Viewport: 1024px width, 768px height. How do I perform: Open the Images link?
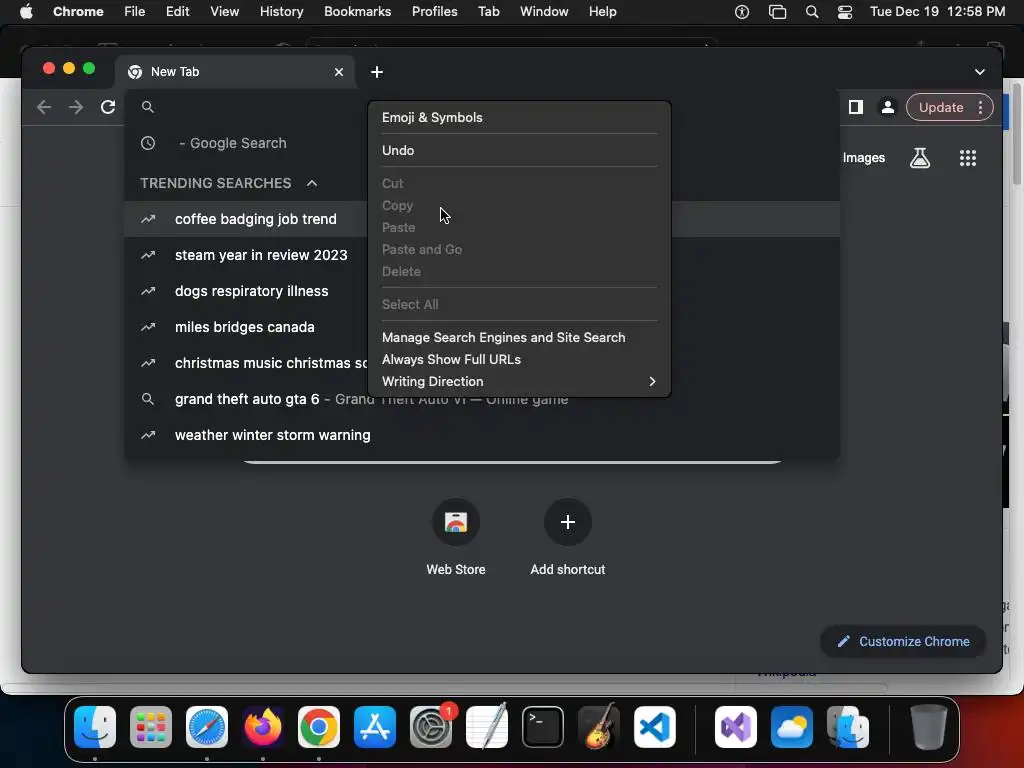pos(863,157)
